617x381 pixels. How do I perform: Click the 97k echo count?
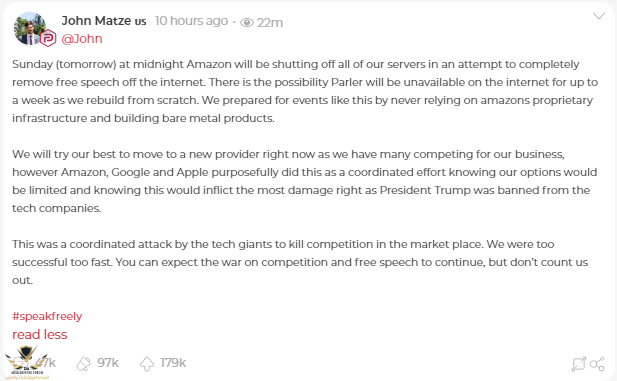pos(108,363)
